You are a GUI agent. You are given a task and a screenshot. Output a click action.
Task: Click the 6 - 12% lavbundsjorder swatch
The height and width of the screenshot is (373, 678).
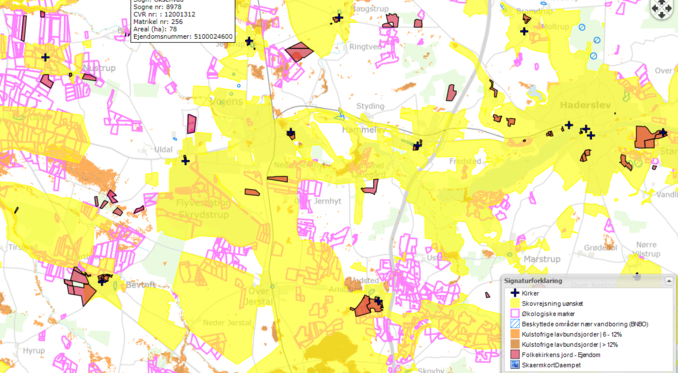coord(515,334)
